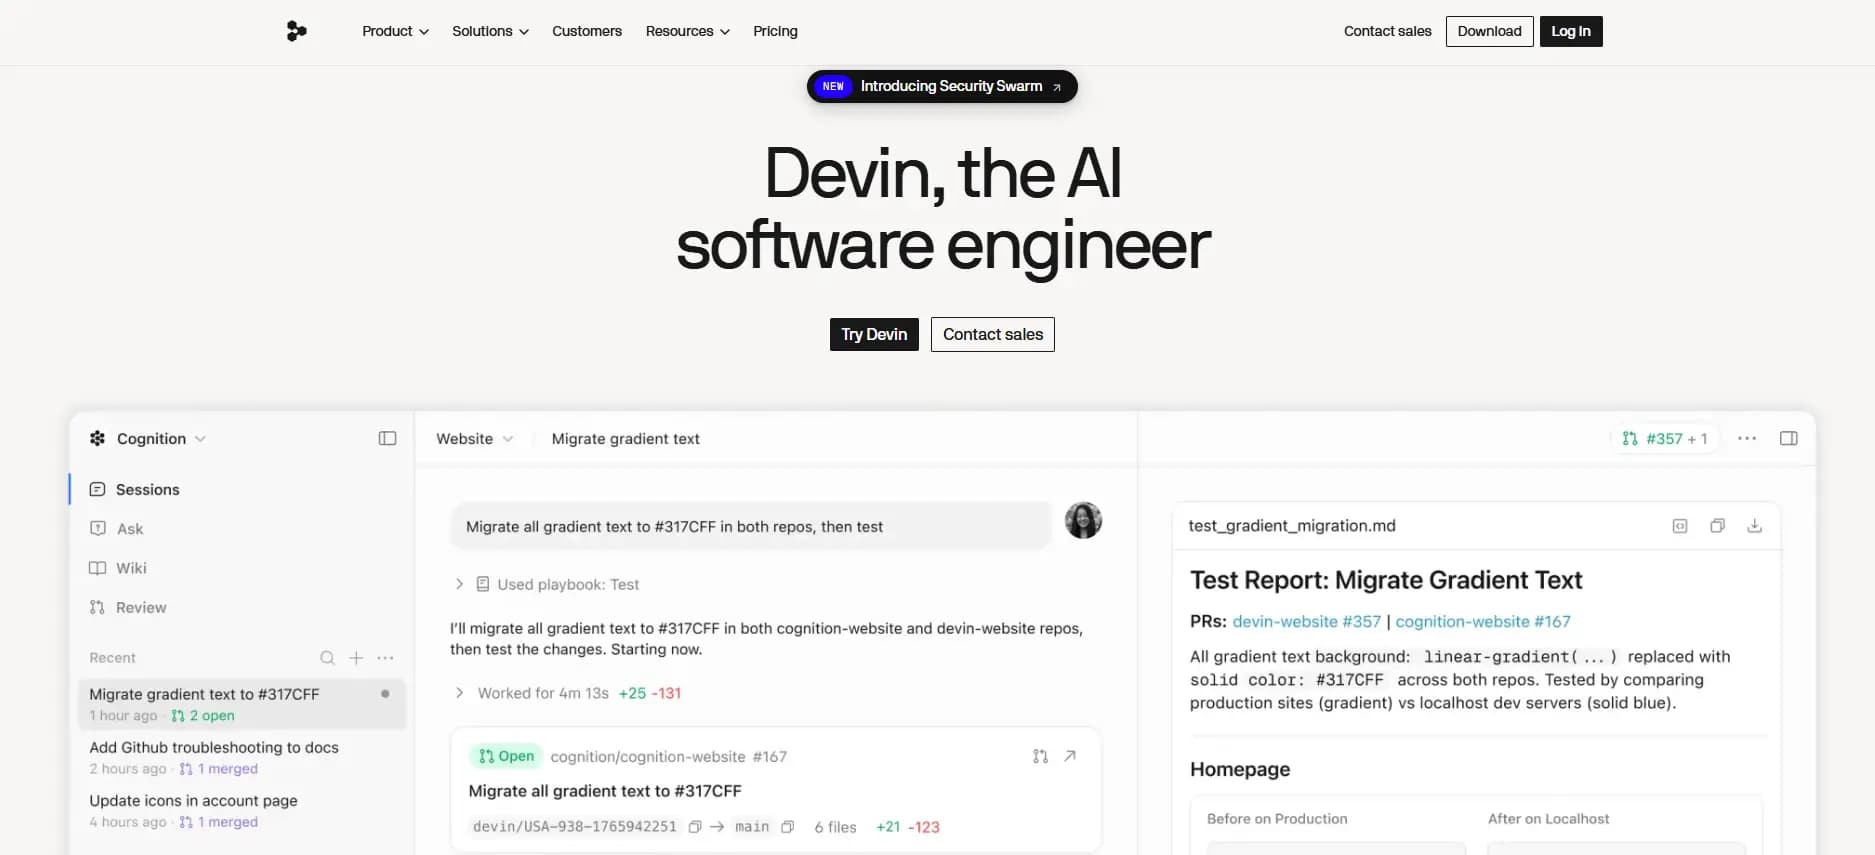Open PR #167 in external link arrow
The image size is (1875, 855).
tap(1070, 756)
